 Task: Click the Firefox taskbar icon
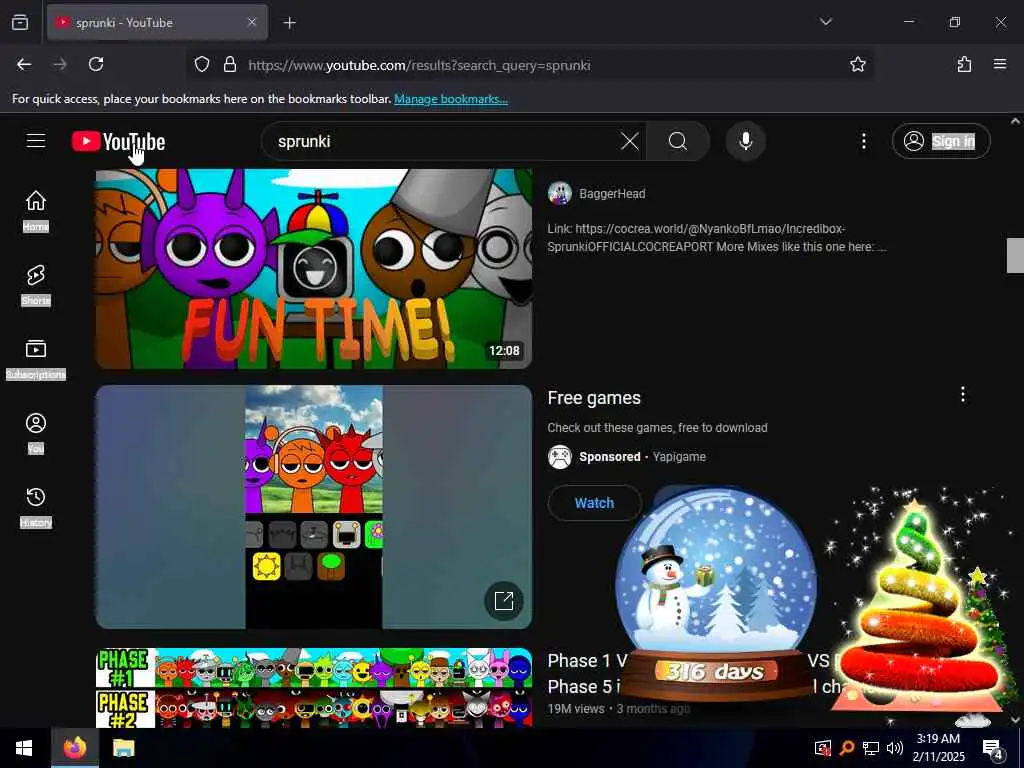[75, 748]
